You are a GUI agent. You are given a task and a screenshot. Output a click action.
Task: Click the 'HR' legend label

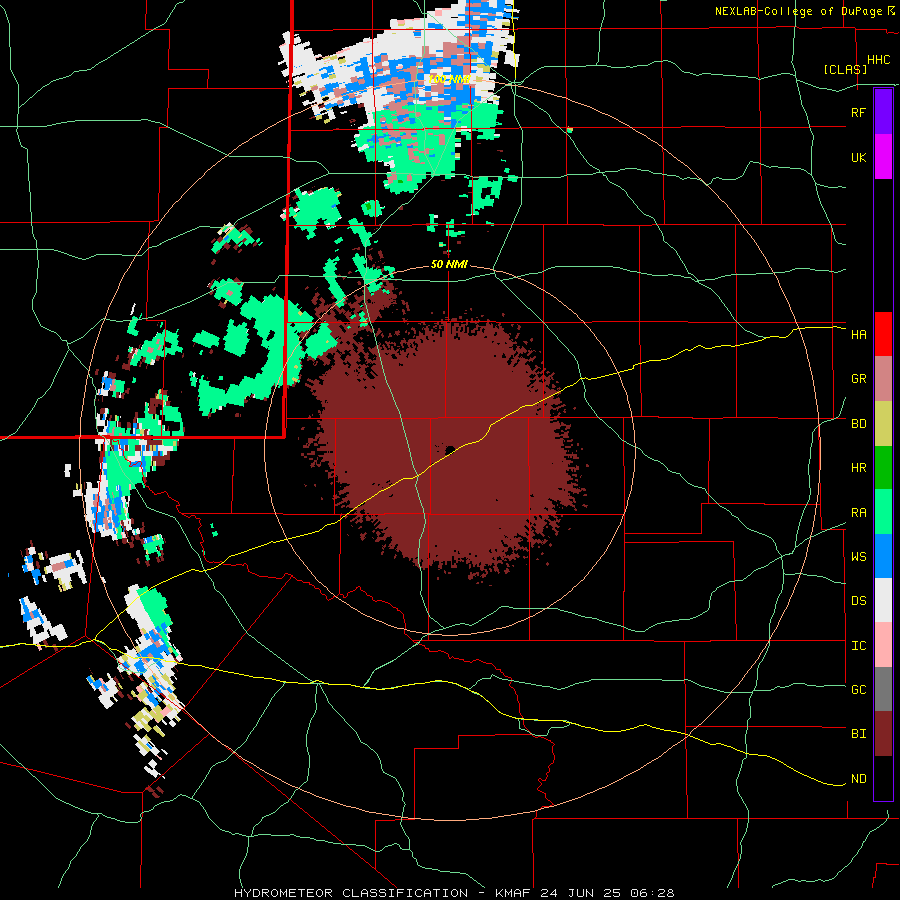858,468
